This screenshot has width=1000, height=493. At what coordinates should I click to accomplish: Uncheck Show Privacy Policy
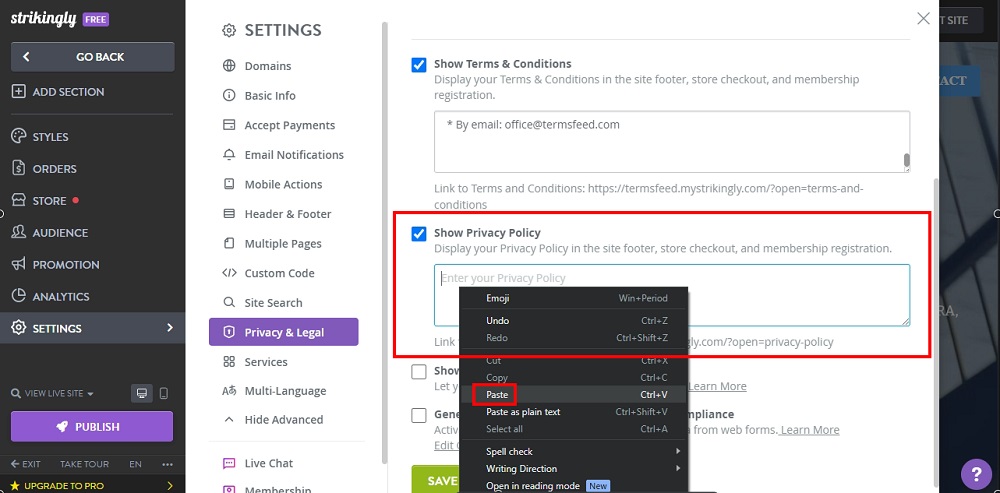[x=418, y=233]
